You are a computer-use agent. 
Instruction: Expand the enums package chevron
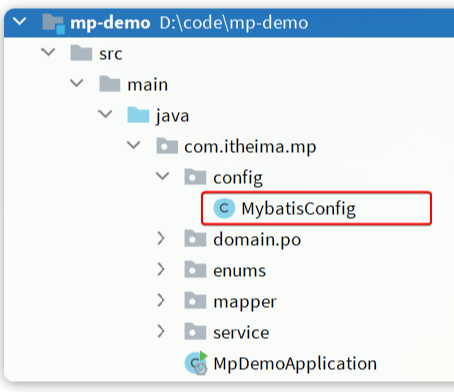click(161, 269)
